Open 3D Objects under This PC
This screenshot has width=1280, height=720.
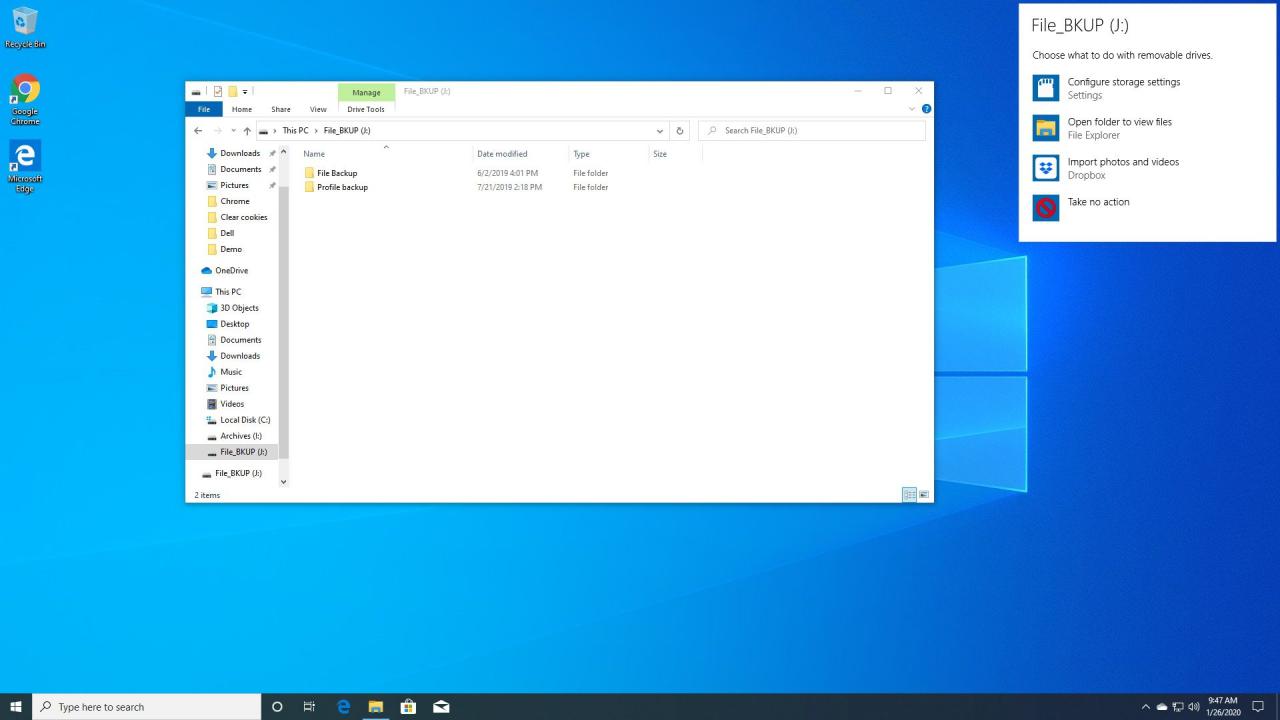coord(239,308)
